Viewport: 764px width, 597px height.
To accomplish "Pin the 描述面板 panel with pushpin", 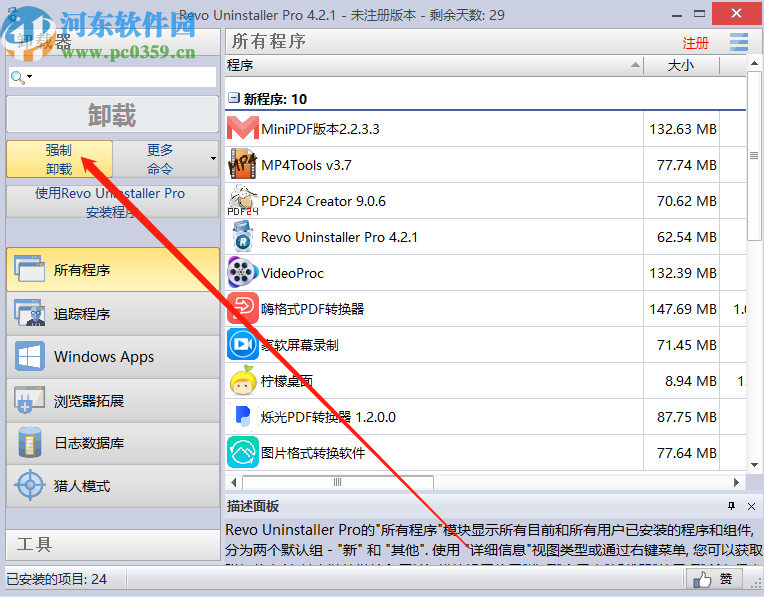I will point(731,506).
